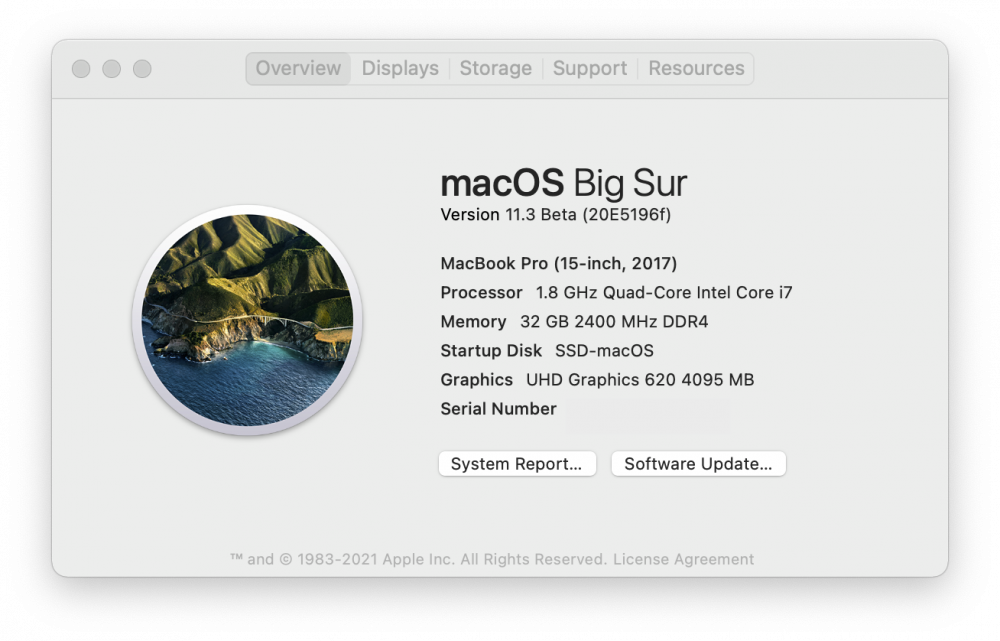
Task: Switch to the Overview tab
Action: [x=298, y=68]
